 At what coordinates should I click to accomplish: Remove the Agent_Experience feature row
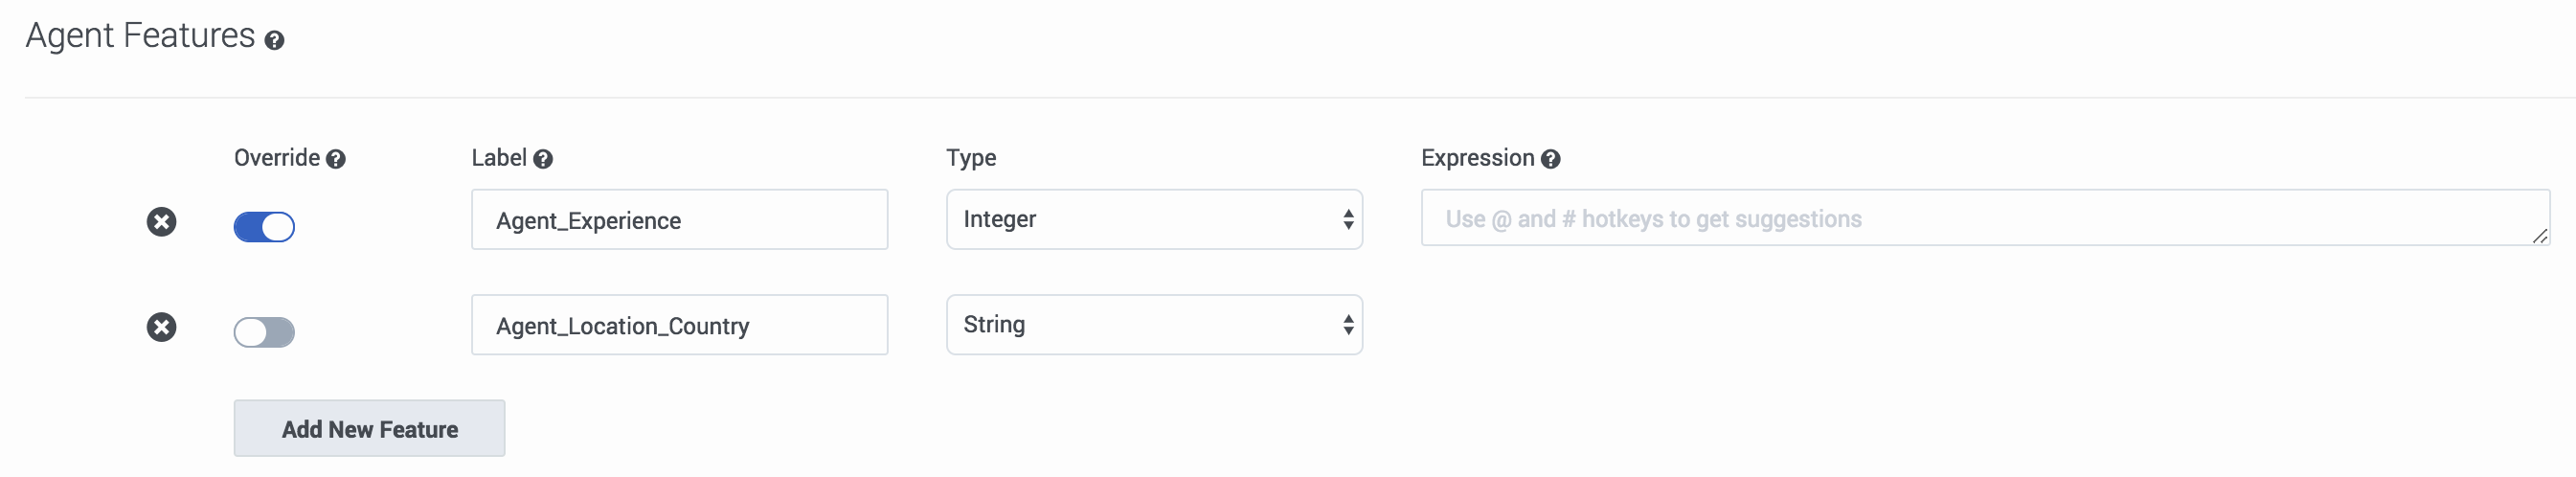pyautogui.click(x=162, y=222)
